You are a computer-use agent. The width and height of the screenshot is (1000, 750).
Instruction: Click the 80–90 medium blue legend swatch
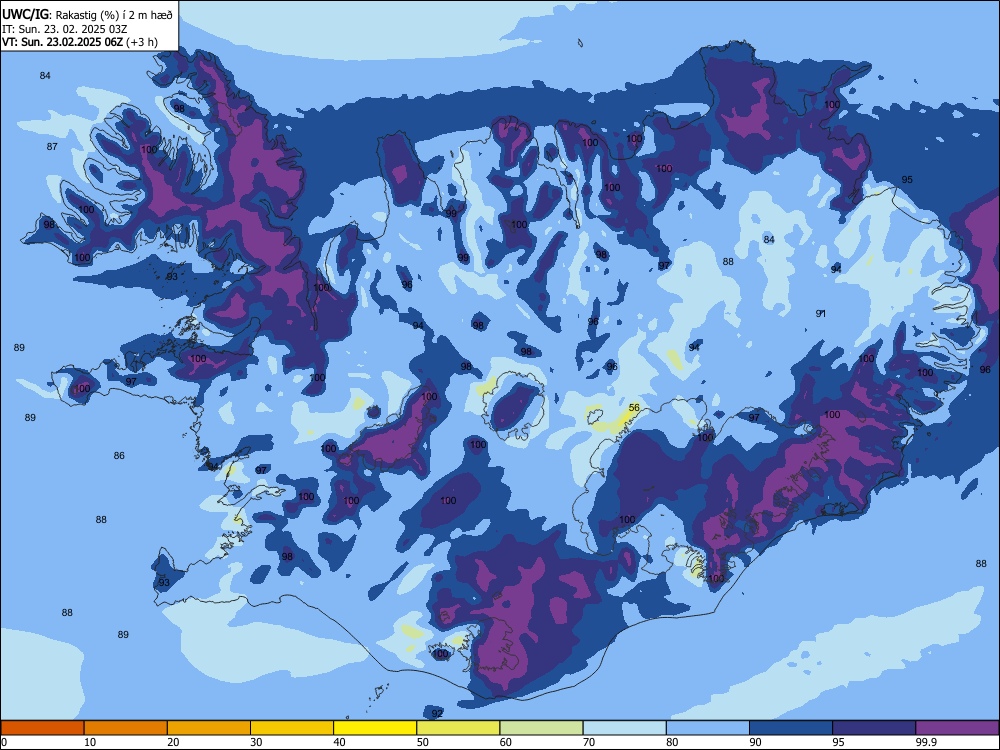tap(708, 728)
